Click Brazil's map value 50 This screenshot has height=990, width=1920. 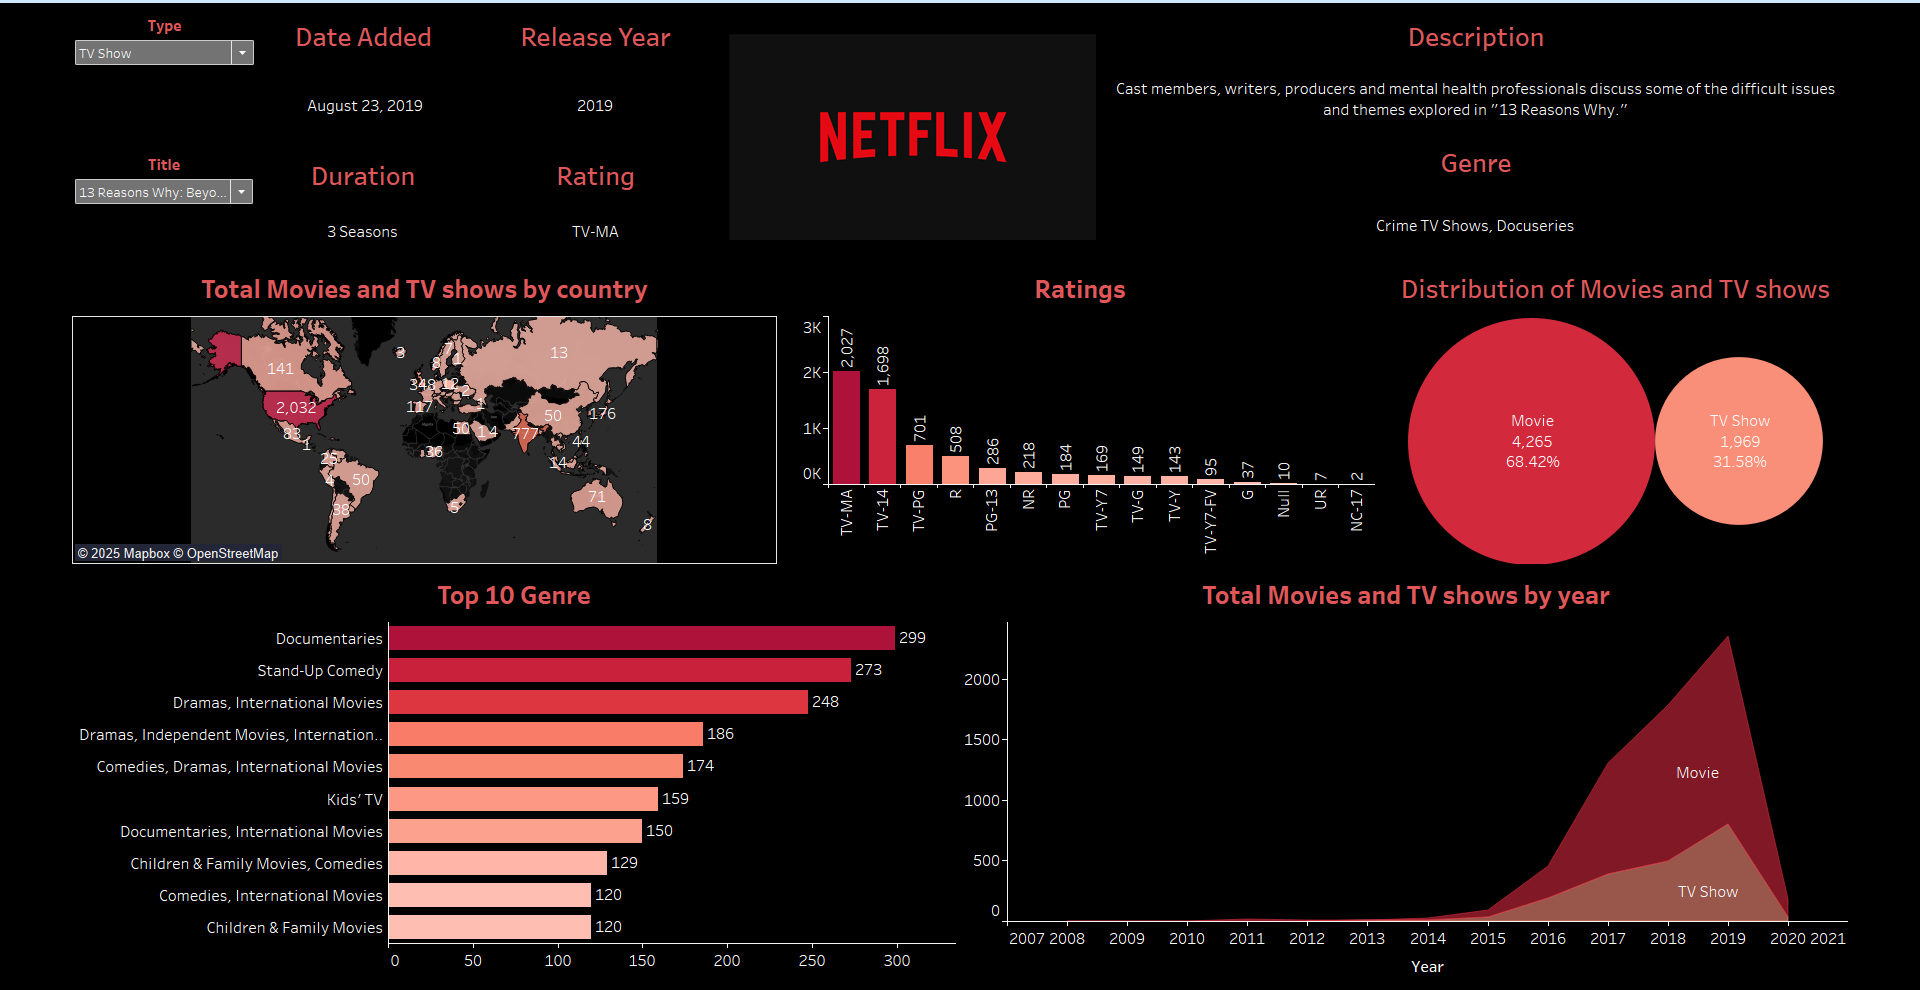click(x=361, y=480)
